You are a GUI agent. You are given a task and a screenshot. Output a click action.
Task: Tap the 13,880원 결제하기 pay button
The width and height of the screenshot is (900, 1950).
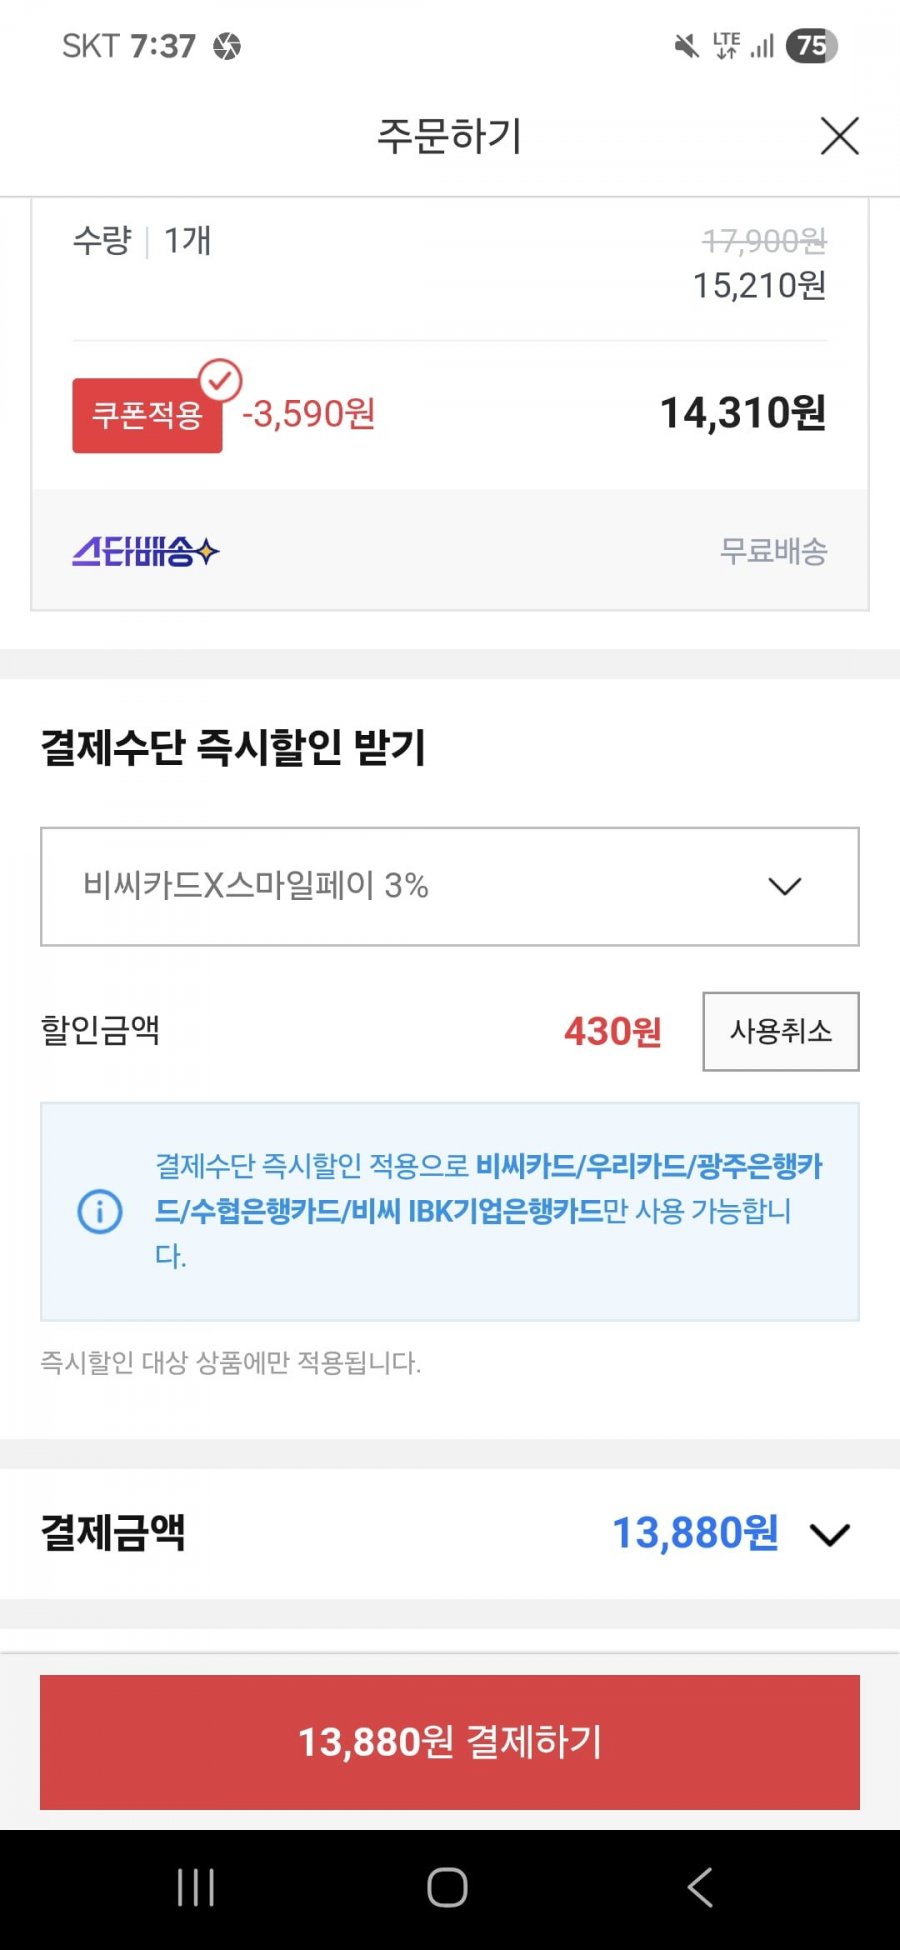pyautogui.click(x=450, y=1742)
